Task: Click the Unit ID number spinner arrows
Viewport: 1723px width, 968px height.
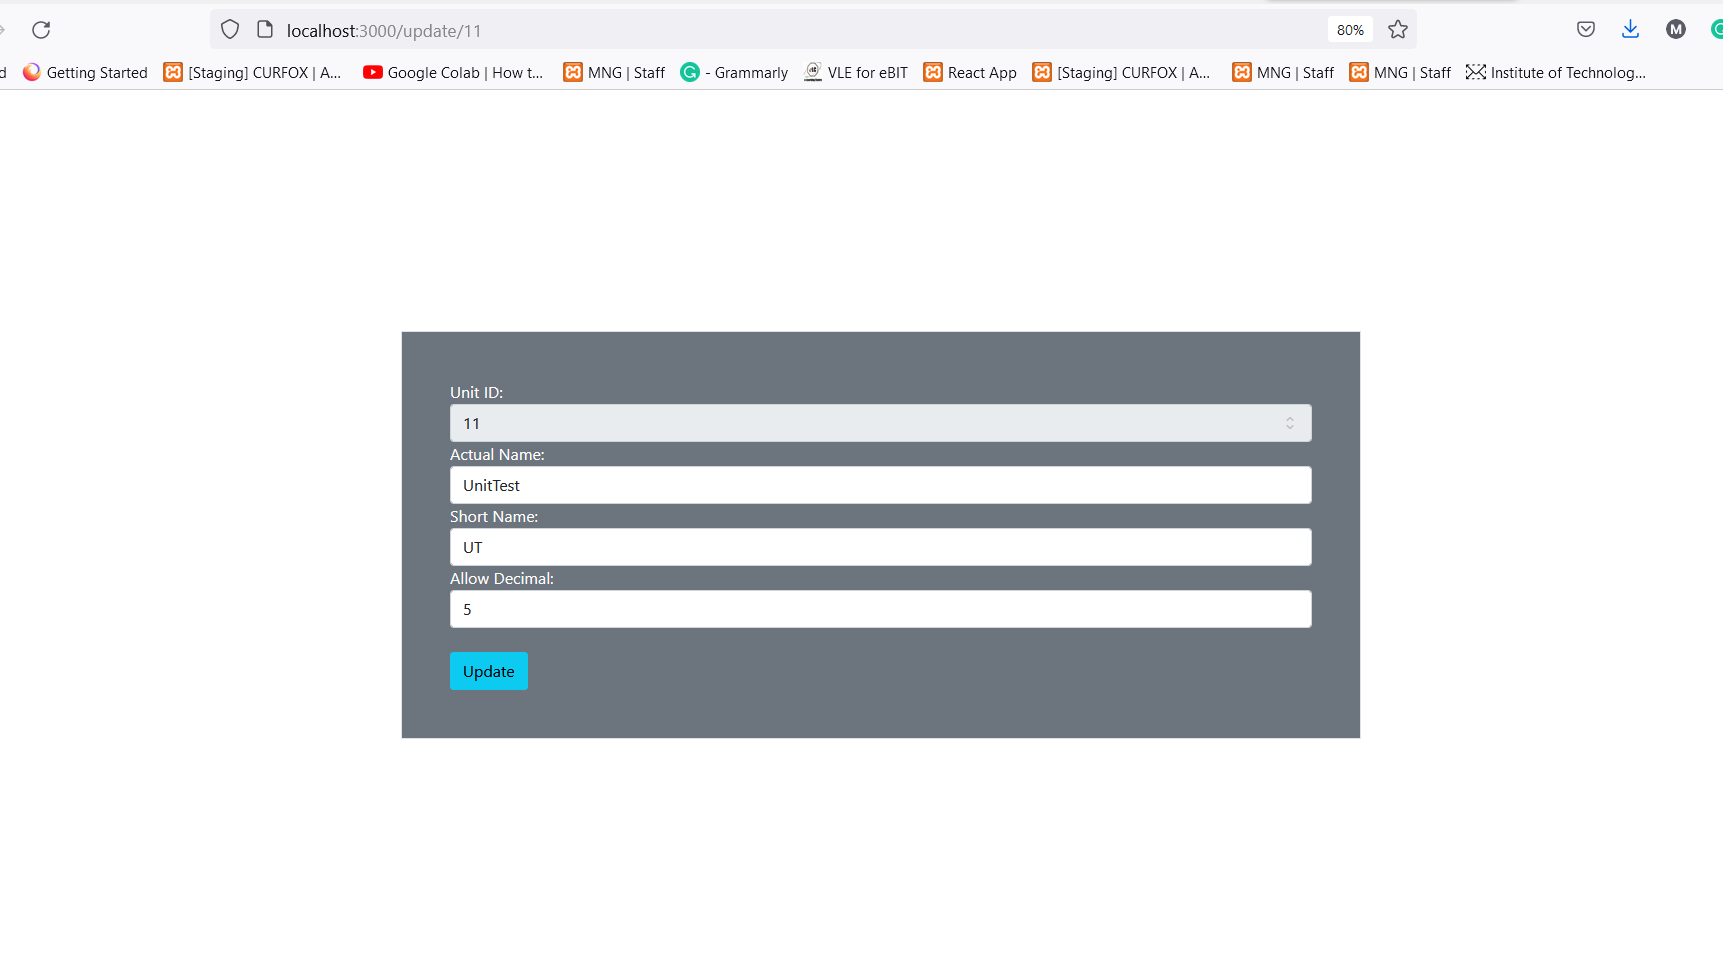Action: point(1290,423)
